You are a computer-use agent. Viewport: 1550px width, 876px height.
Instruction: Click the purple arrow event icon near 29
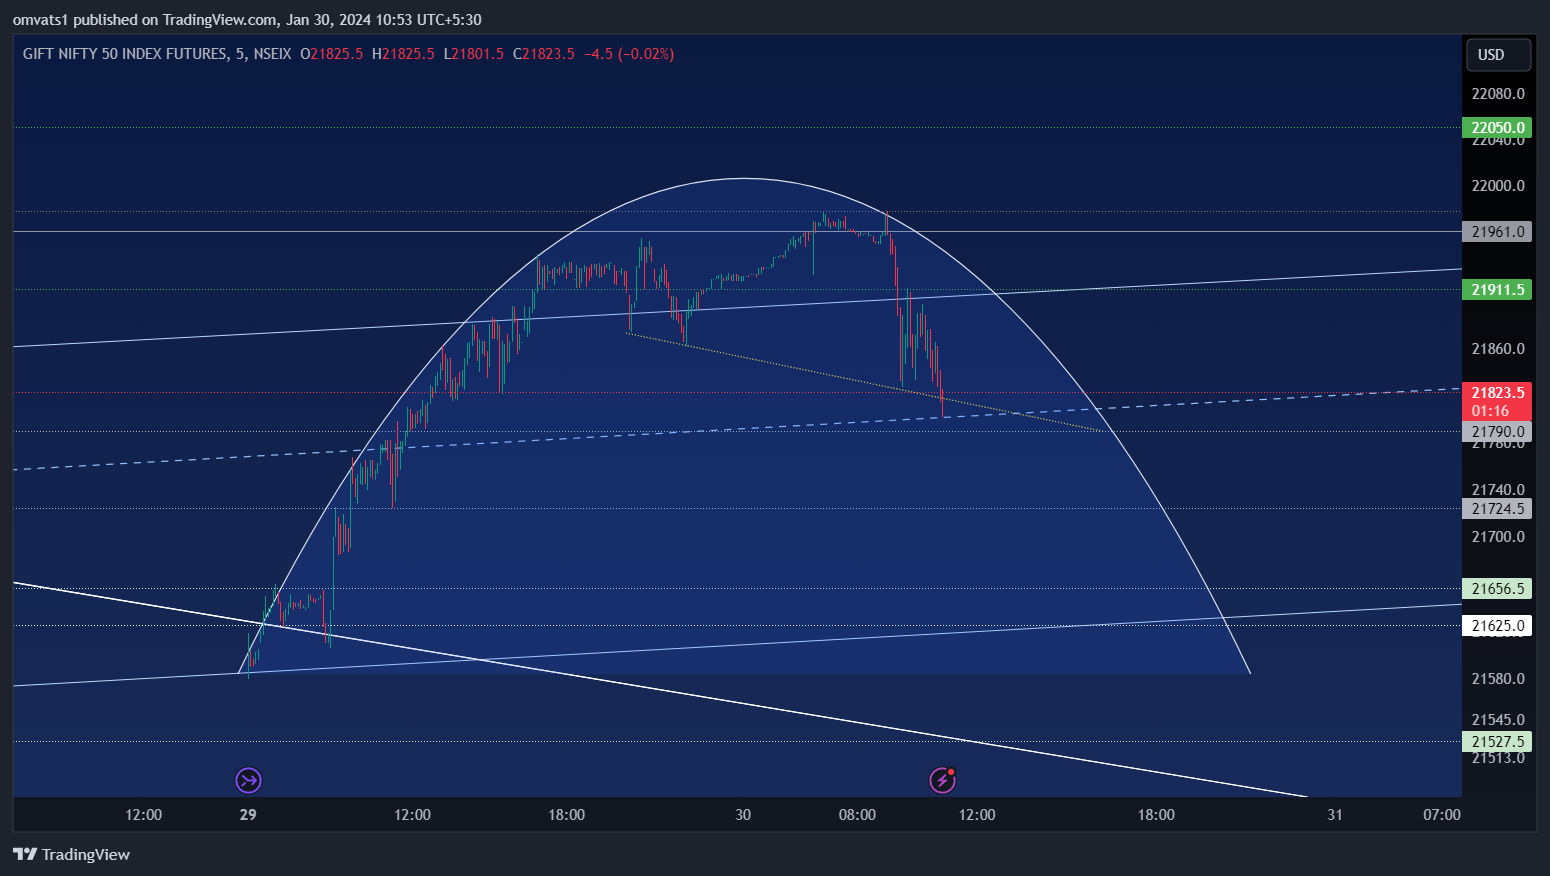[248, 780]
